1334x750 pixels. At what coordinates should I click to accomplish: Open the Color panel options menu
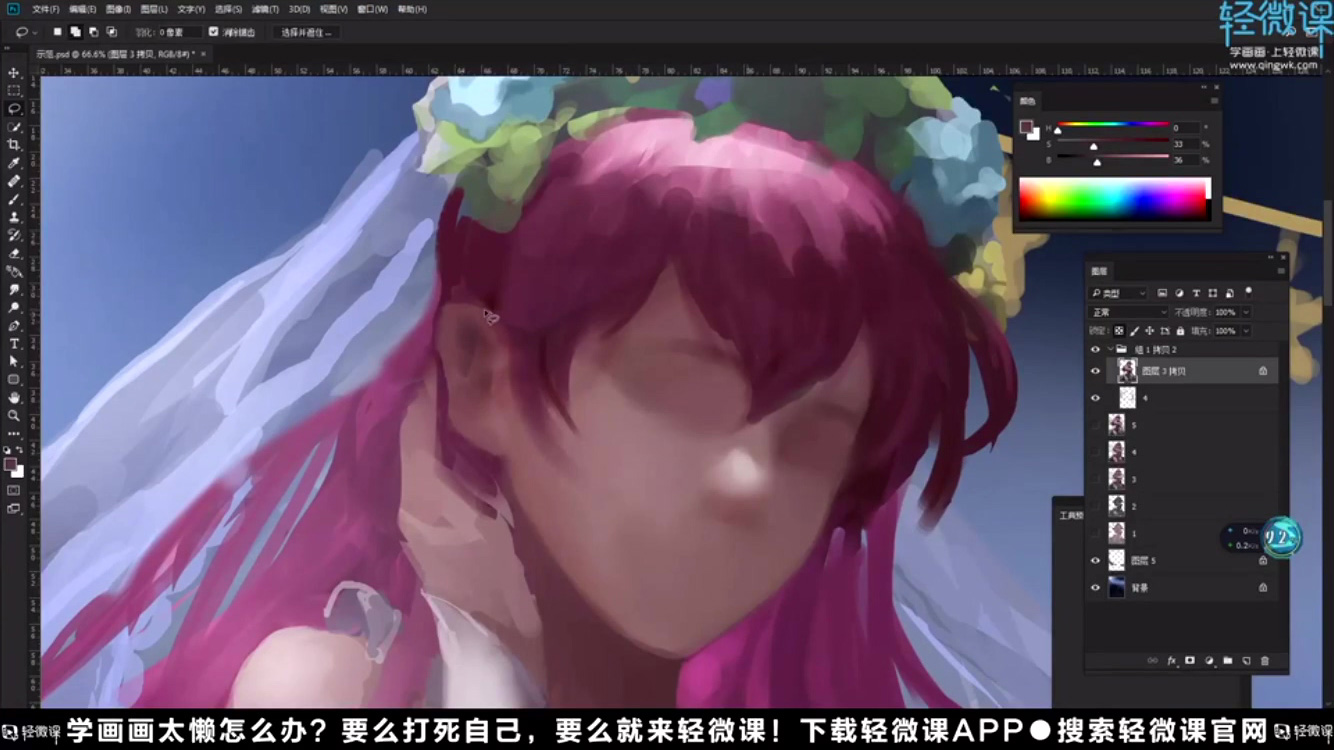click(1215, 101)
